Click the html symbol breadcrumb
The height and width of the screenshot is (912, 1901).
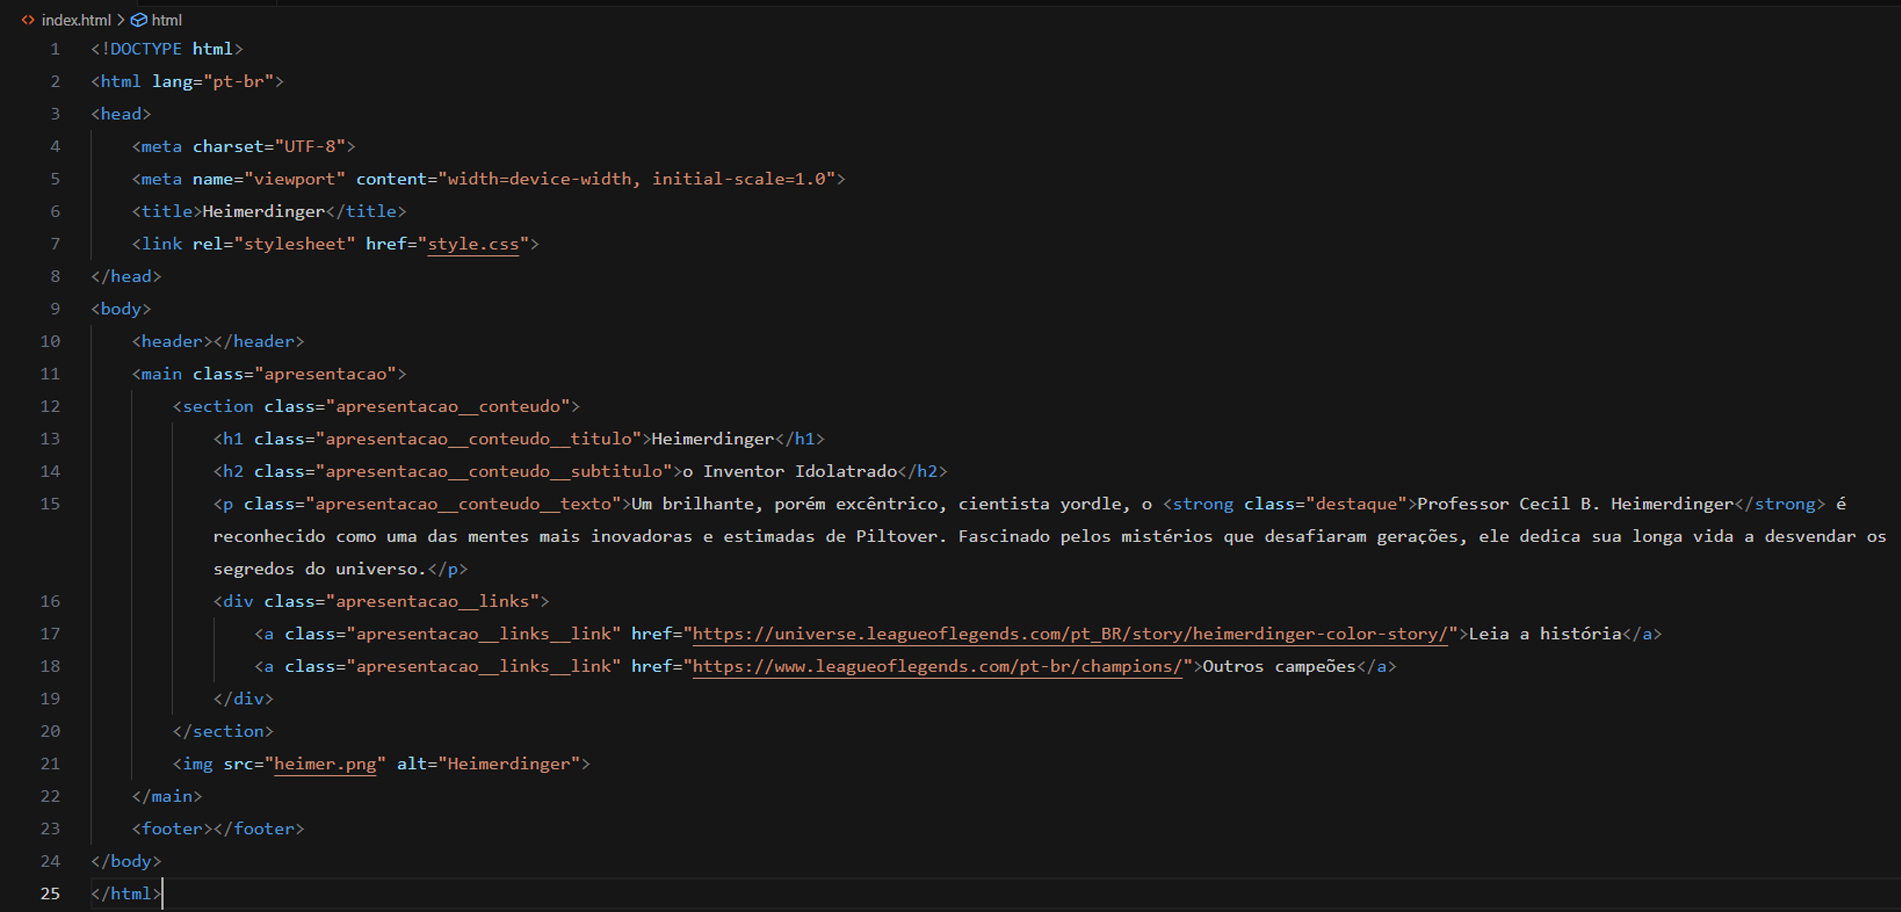166,20
